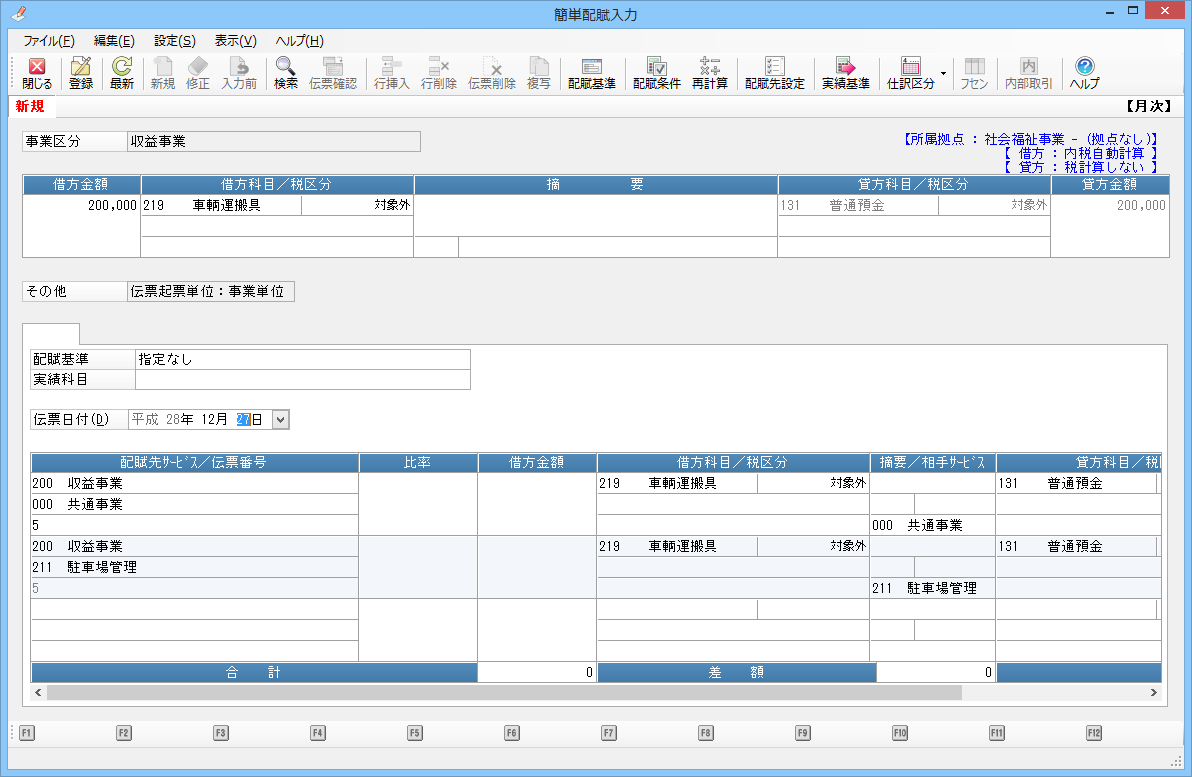Click the 最新 (refresh) toolbar icon
The height and width of the screenshot is (777, 1192).
point(122,73)
